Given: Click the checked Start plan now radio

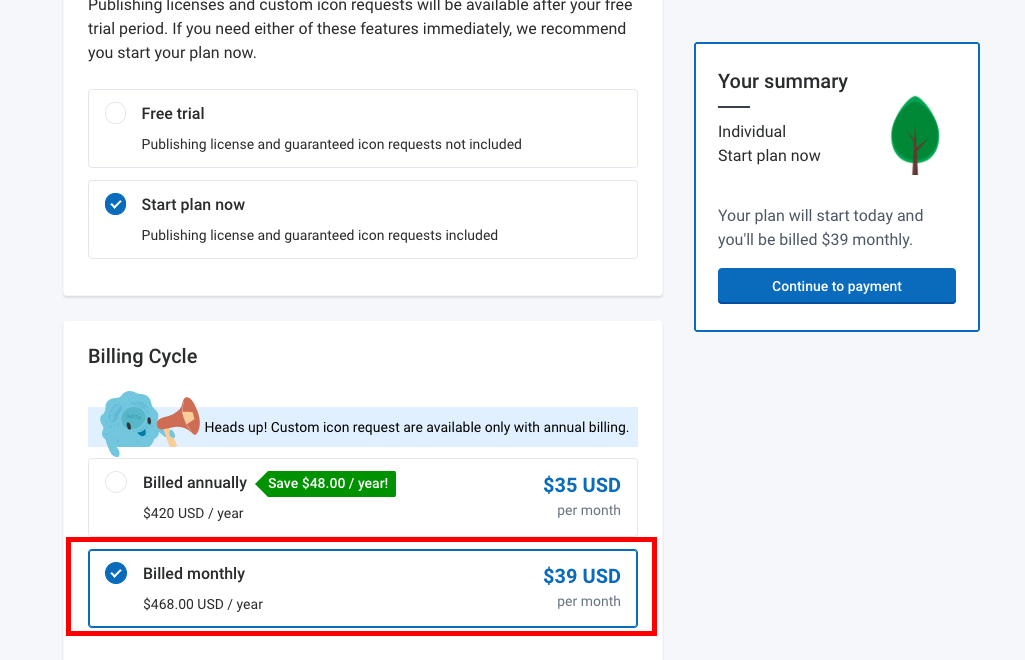Looking at the screenshot, I should pos(116,205).
